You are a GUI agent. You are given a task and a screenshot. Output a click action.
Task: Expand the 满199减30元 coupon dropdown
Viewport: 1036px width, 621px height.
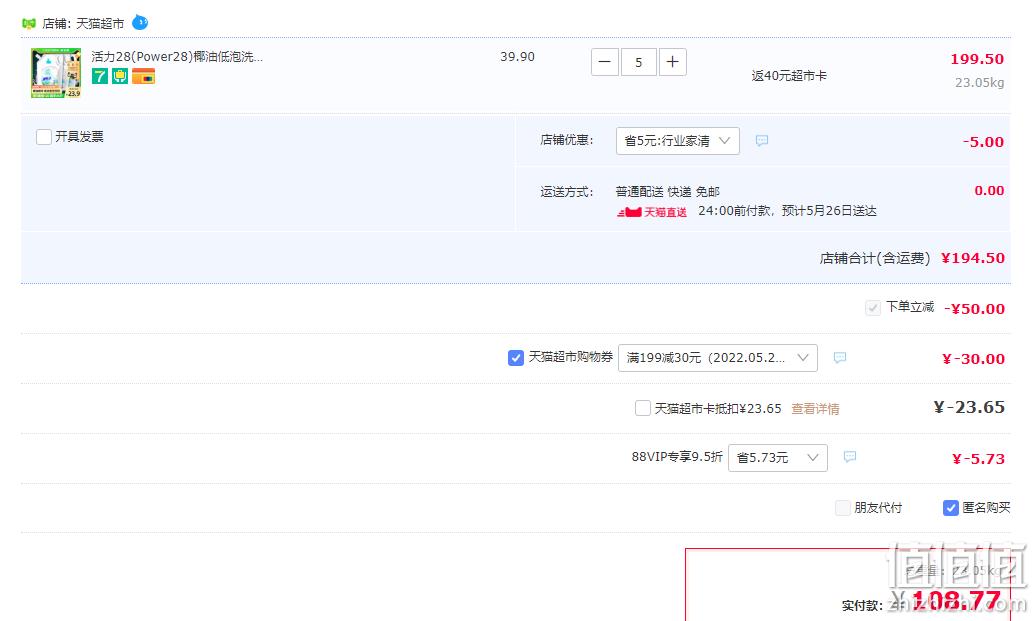pos(718,357)
